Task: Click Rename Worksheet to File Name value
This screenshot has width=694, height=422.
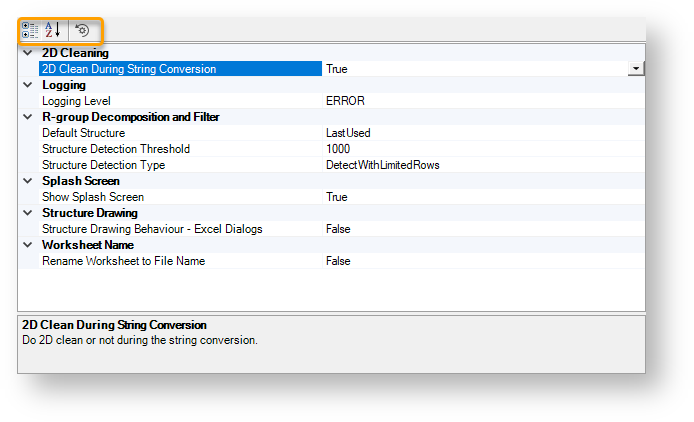Action: 339,261
